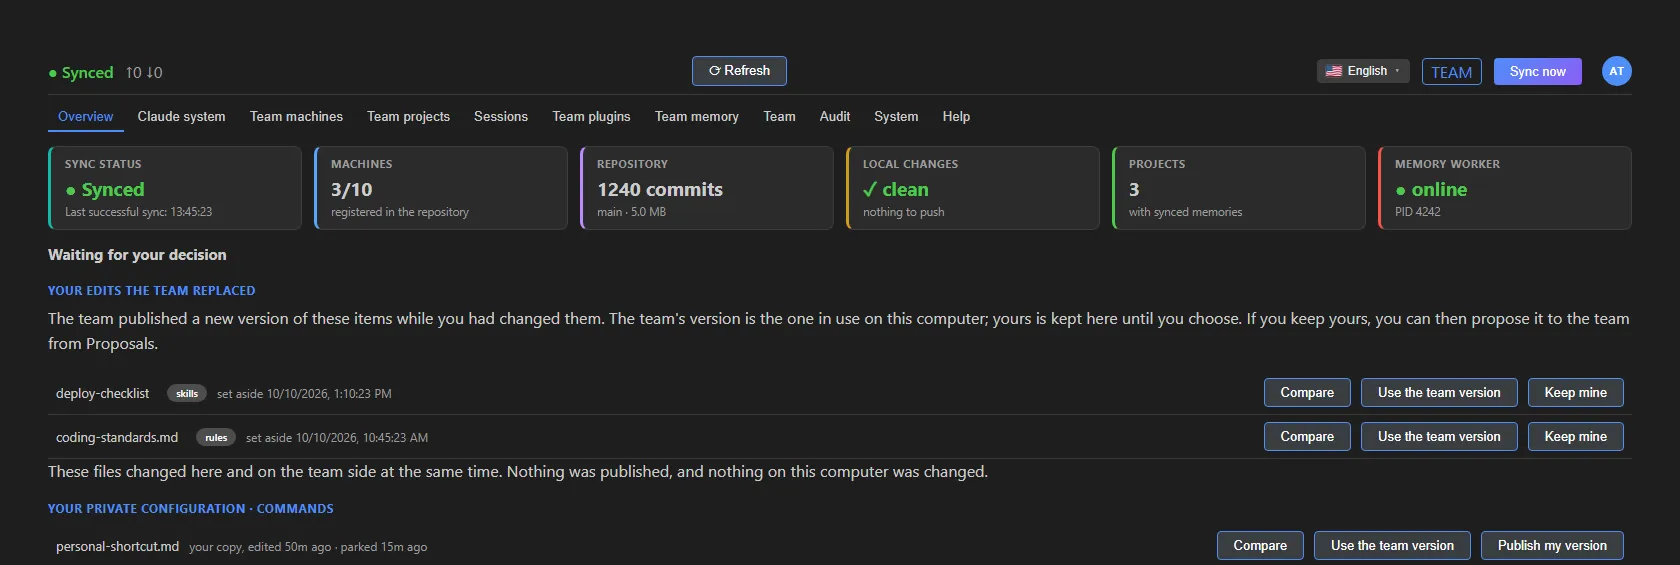Open the Team projects tab
Viewport: 1680px width, 565px height.
coord(408,117)
